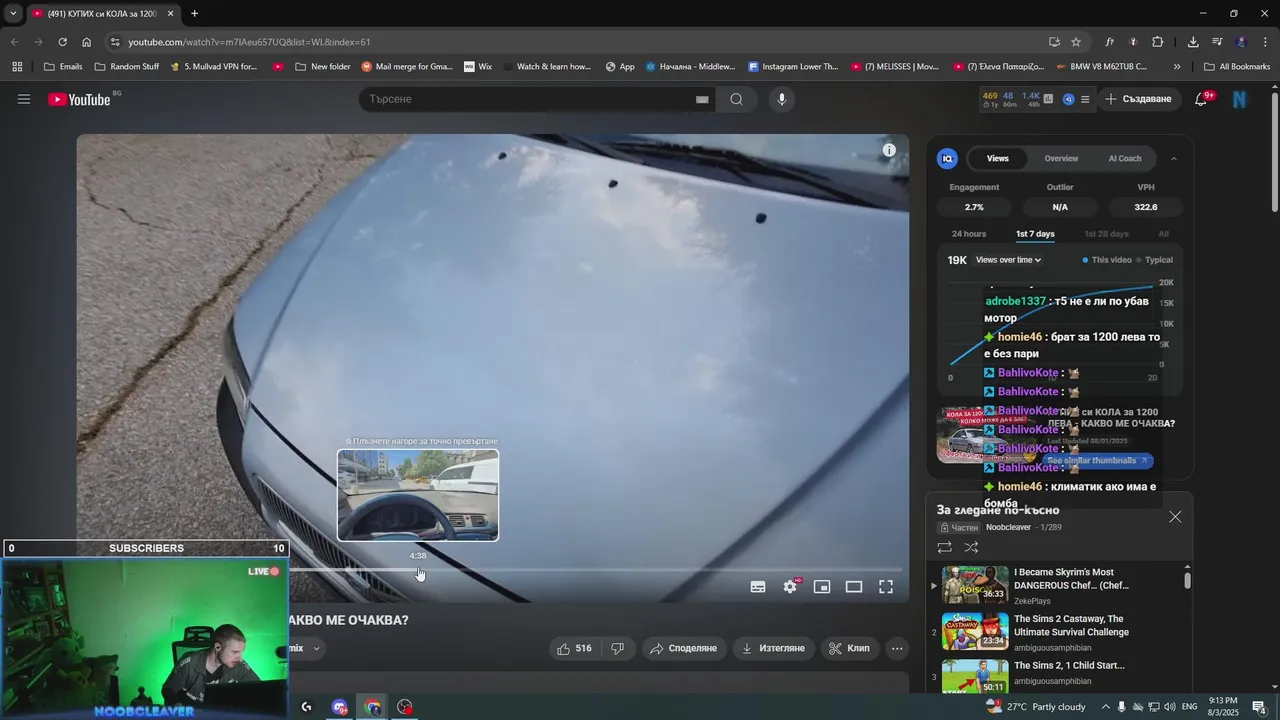1280x720 pixels.
Task: Enter fullscreen video mode
Action: [886, 587]
